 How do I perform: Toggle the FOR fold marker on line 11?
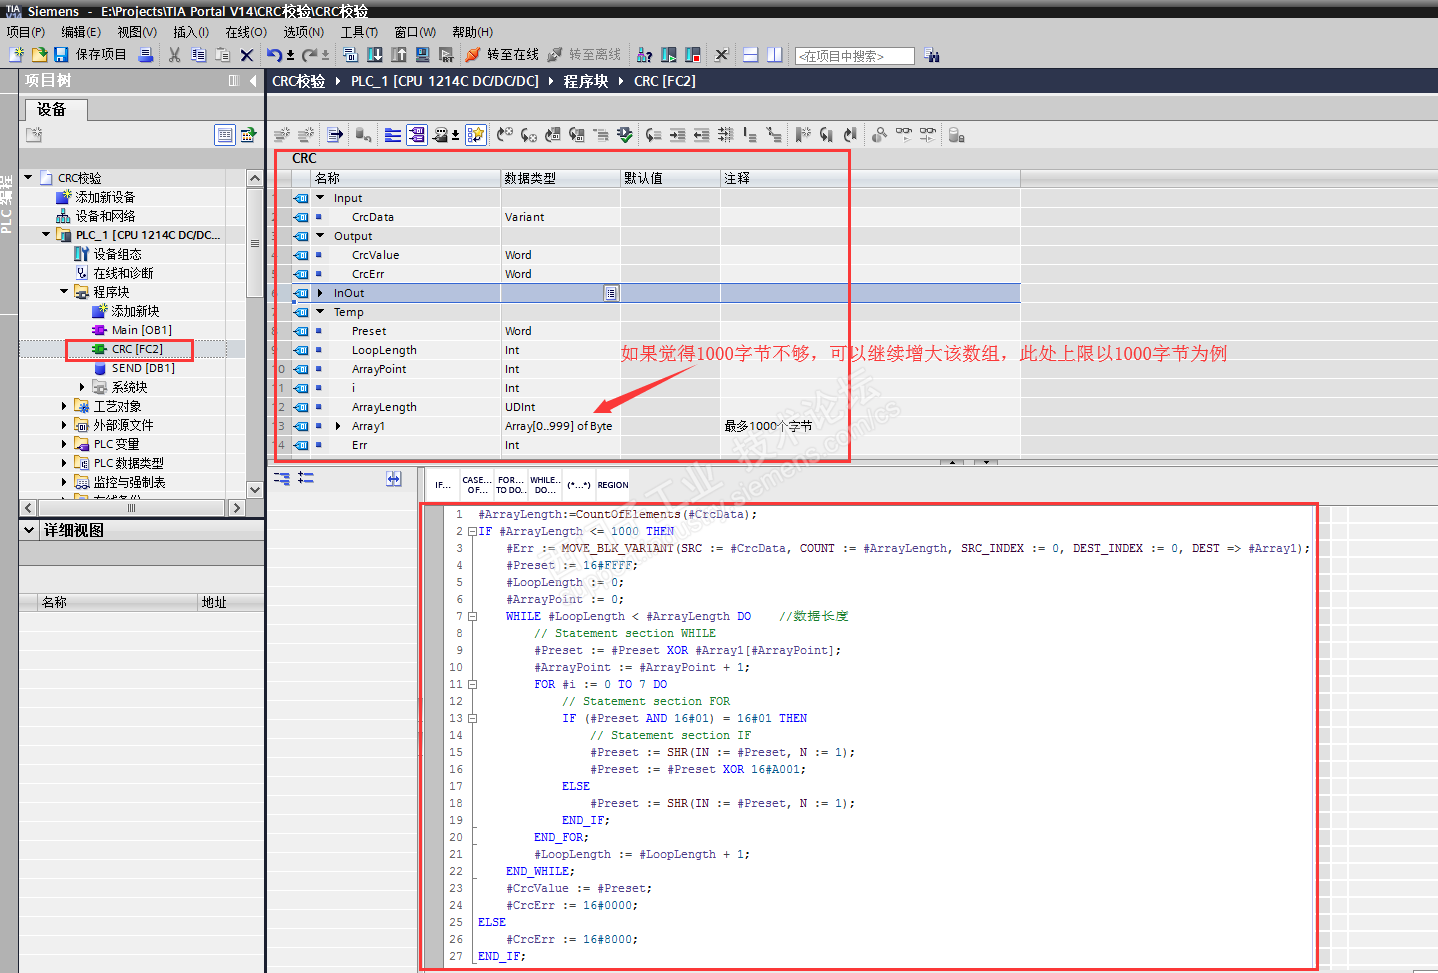click(x=472, y=685)
